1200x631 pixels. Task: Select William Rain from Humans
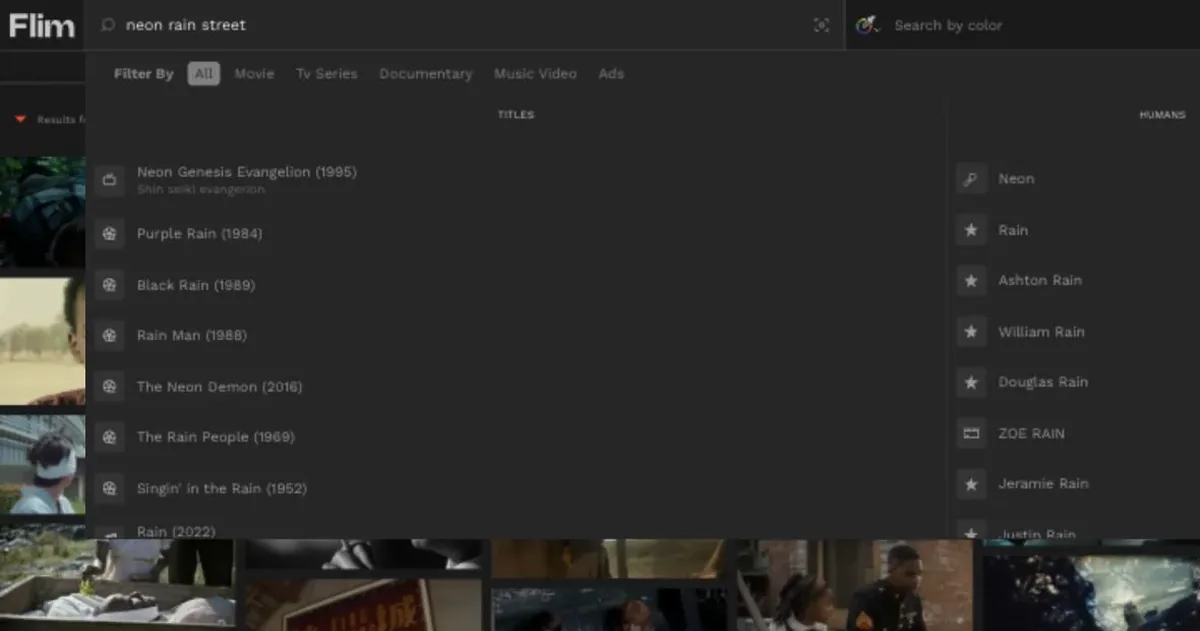pyautogui.click(x=1041, y=332)
